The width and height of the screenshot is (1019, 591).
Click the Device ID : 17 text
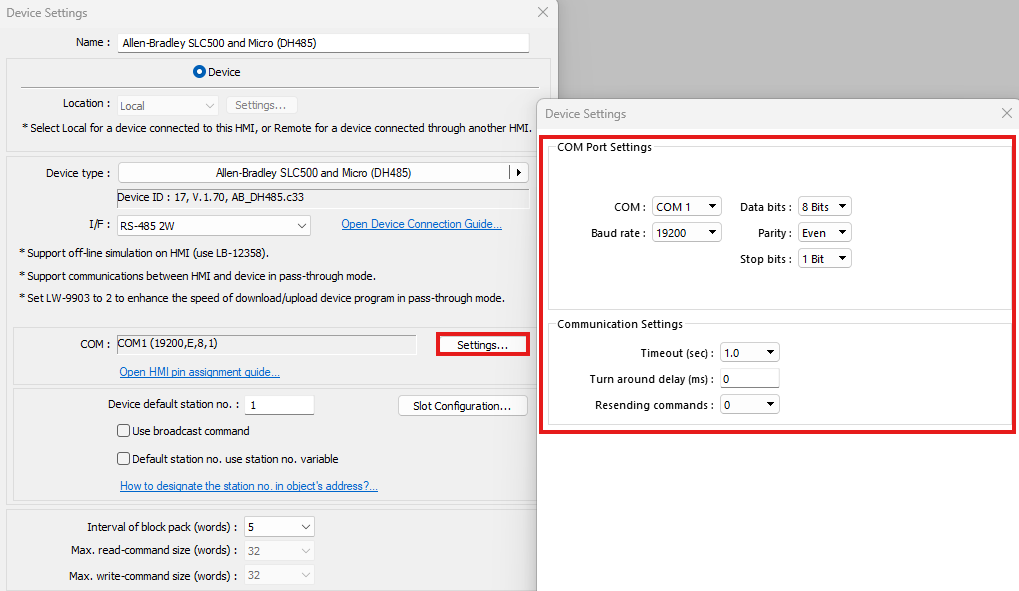point(211,197)
